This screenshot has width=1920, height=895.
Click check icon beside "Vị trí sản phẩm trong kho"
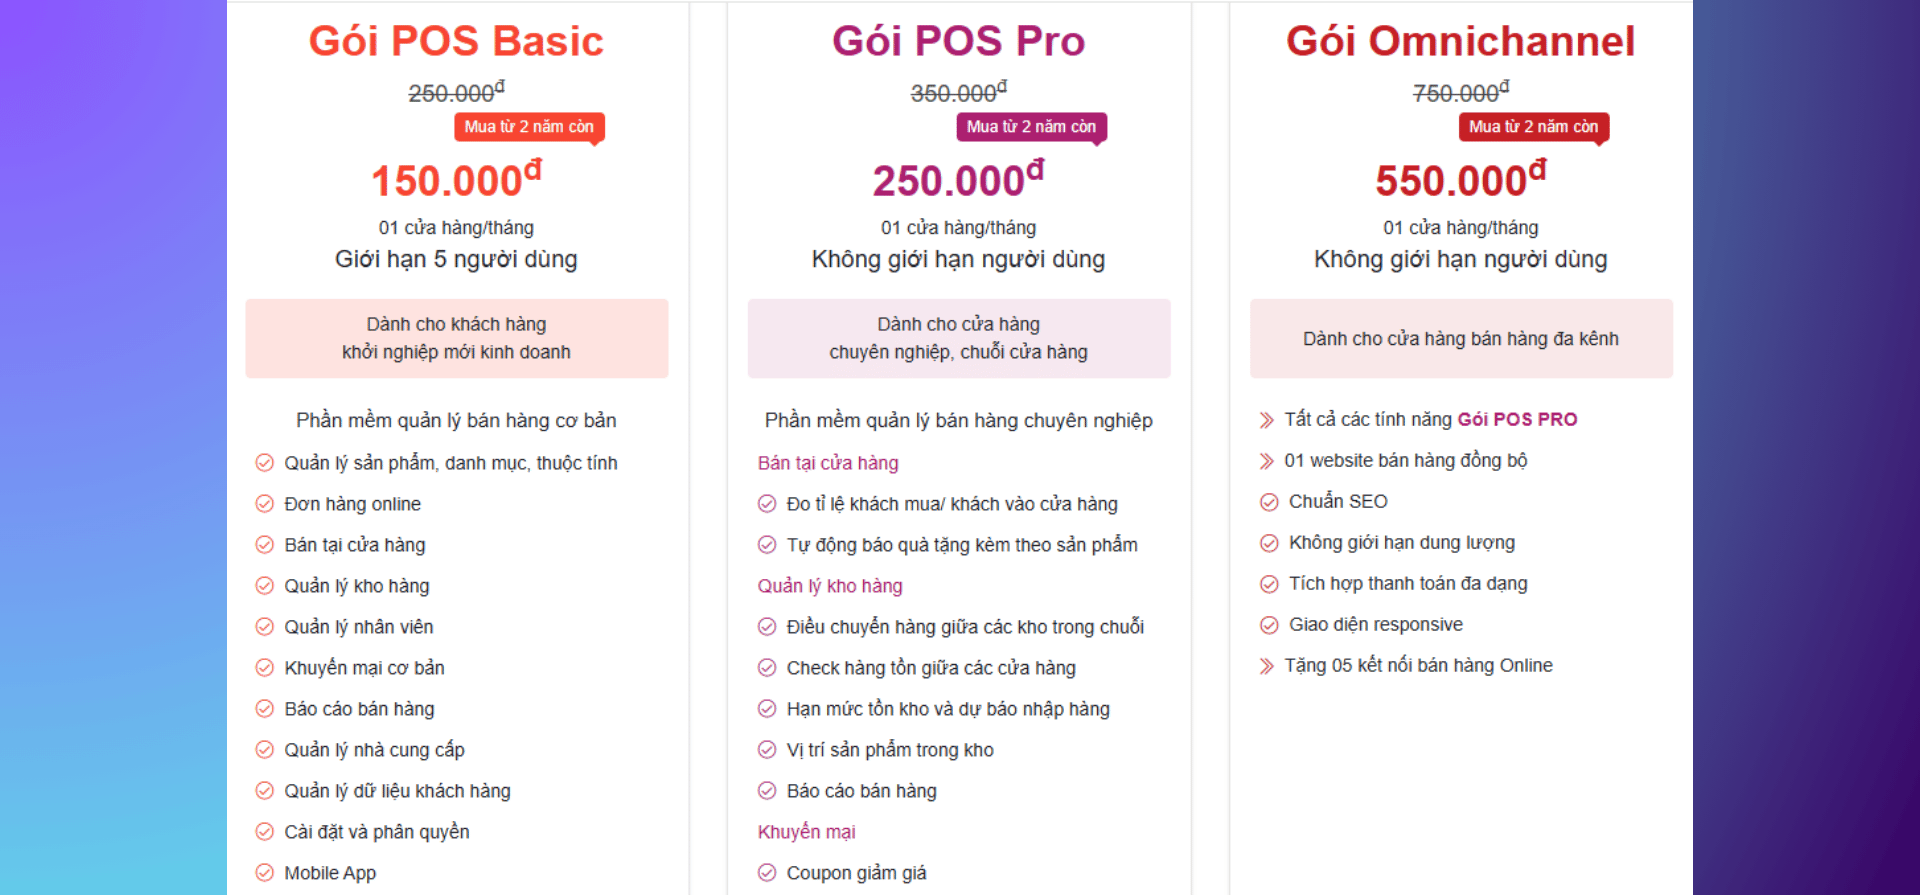(767, 750)
